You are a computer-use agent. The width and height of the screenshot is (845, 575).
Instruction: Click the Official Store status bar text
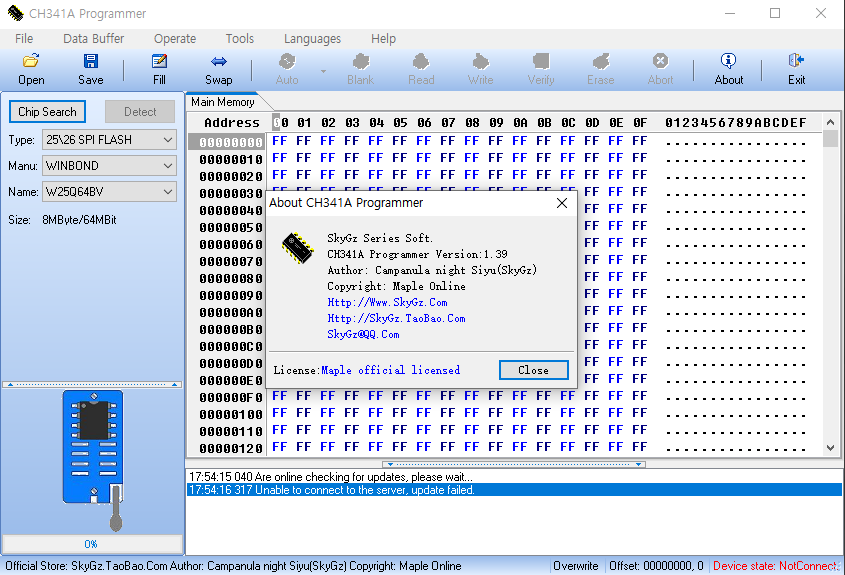coord(233,566)
